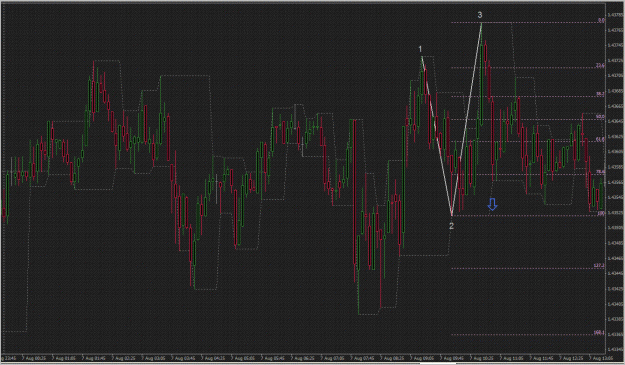625x365 pixels.
Task: Click the 100 Fibonacci level label
Action: 601,214
